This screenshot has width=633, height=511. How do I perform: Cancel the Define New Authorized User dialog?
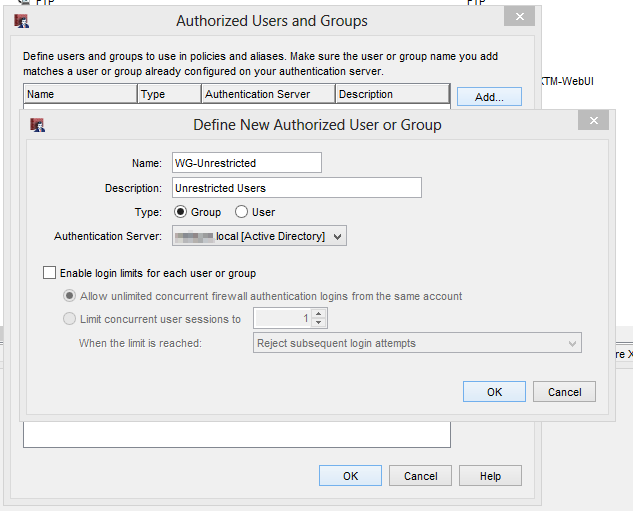564,392
